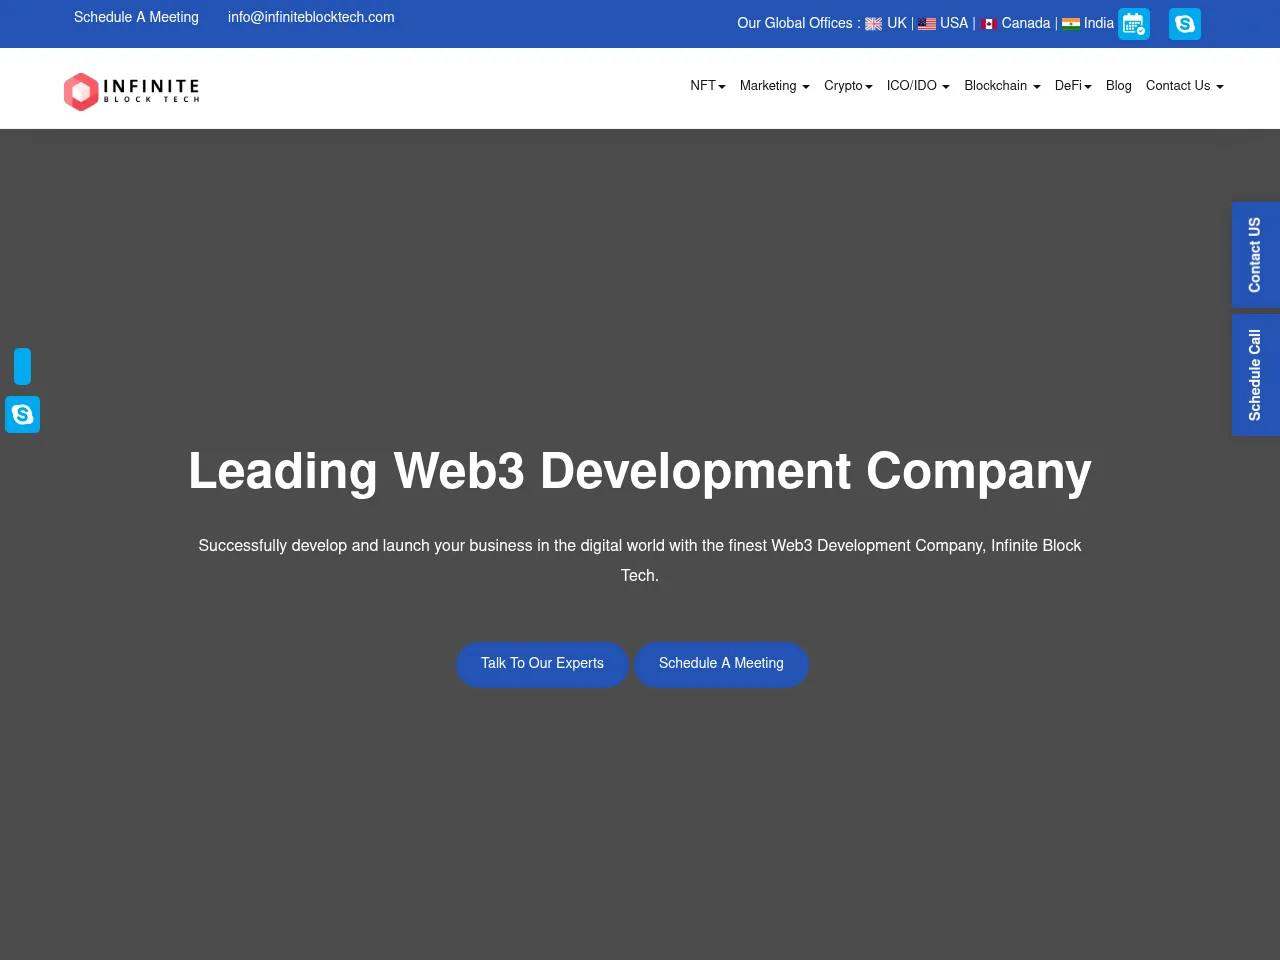
Task: Go to the Blog page
Action: (1118, 86)
